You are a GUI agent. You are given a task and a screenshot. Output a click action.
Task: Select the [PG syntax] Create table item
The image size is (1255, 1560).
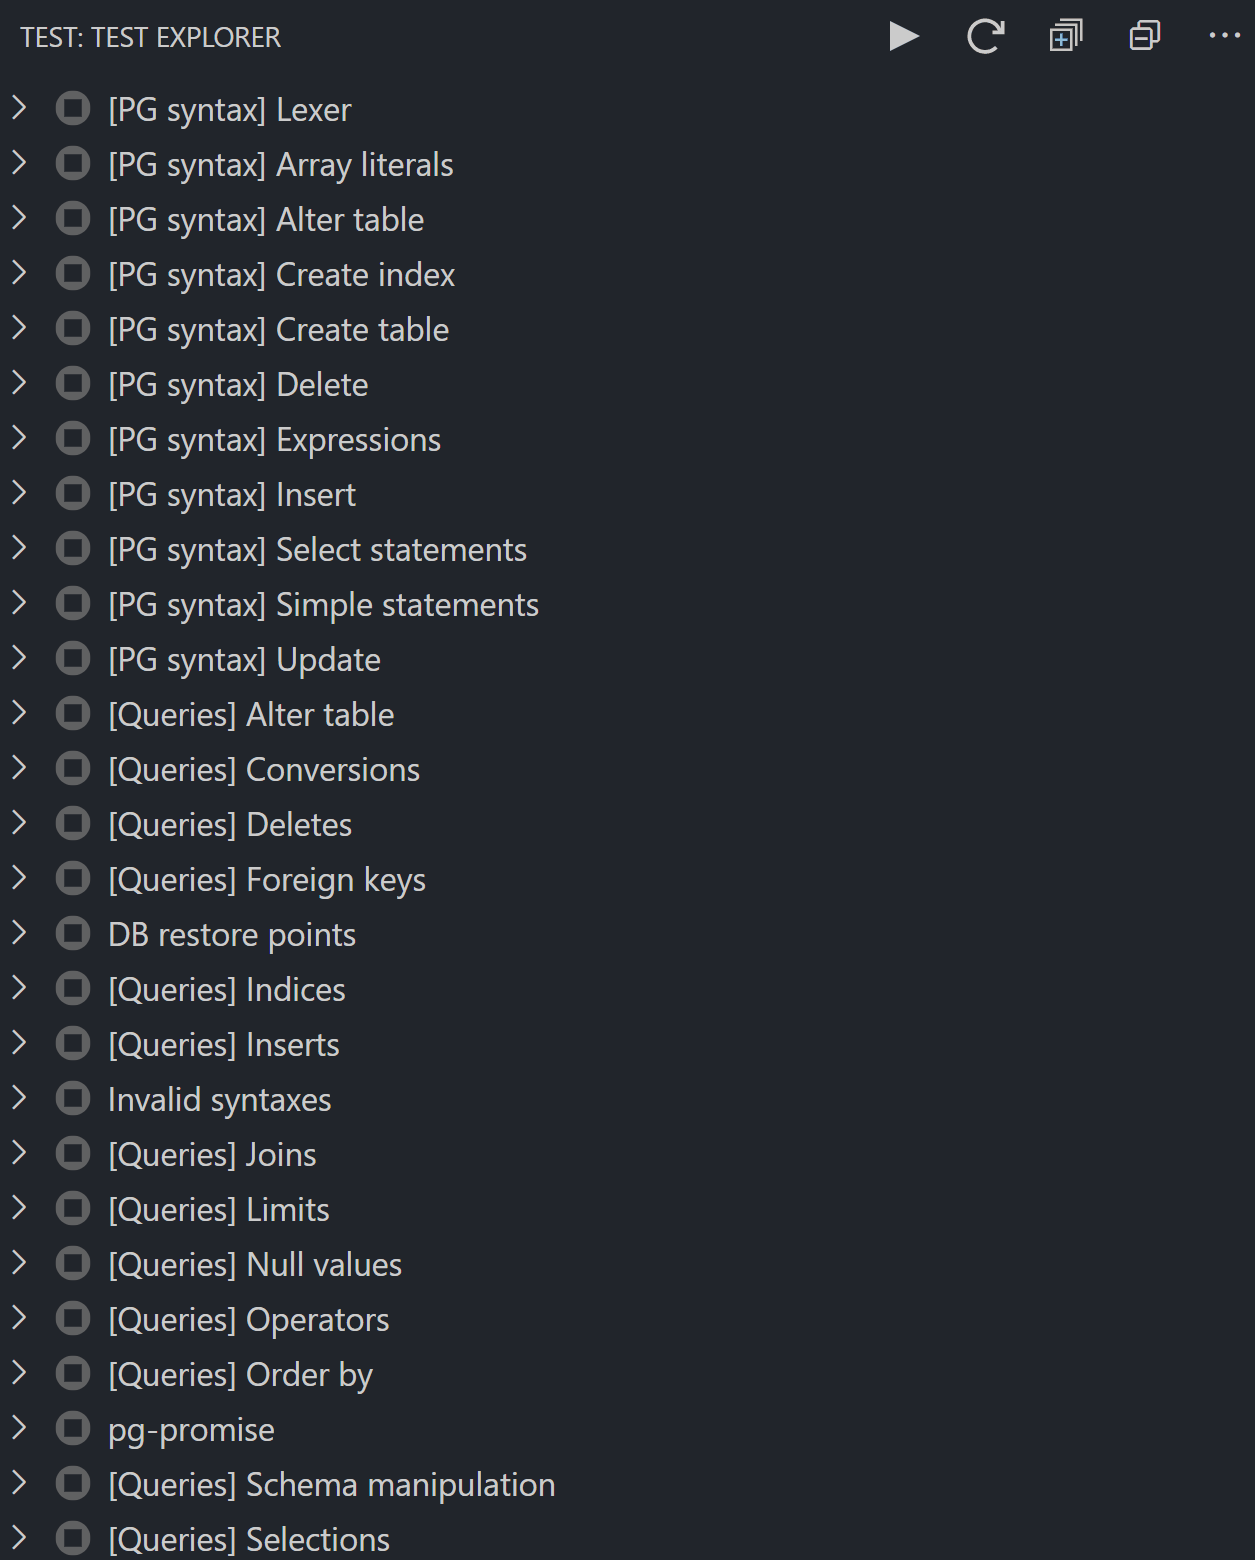(x=627, y=329)
